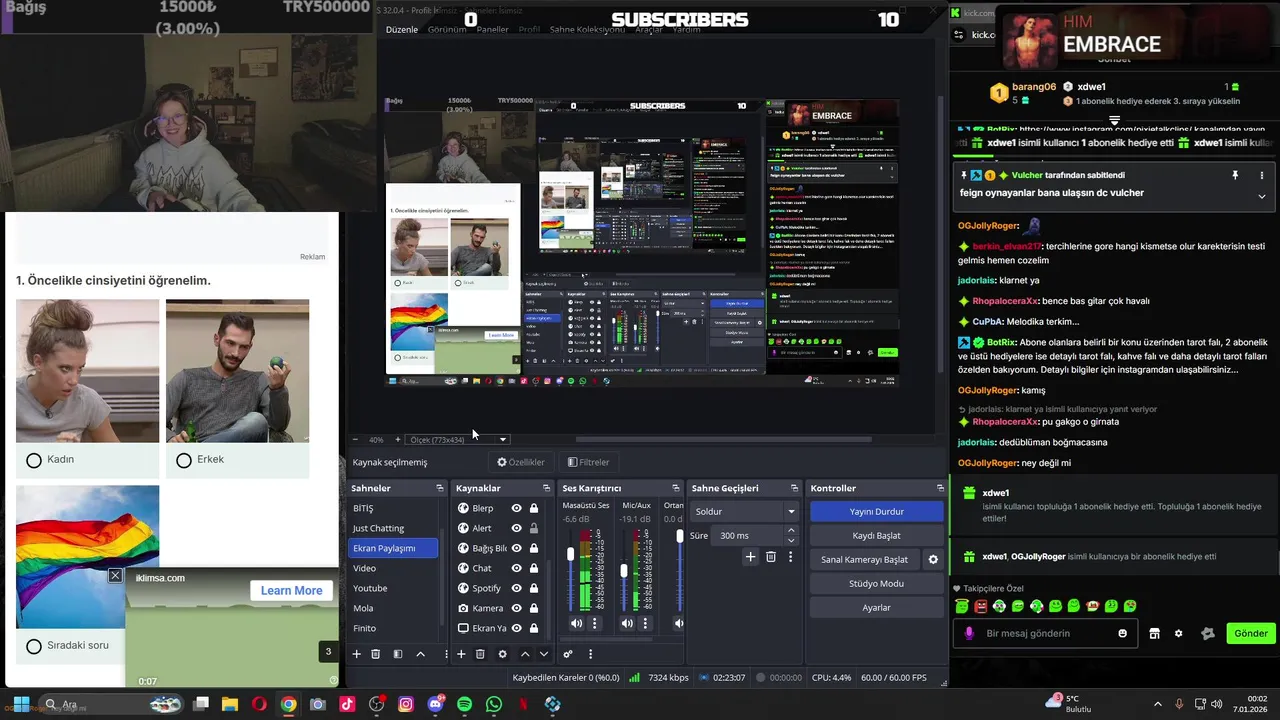Delete the selected scene with trash icon
The height and width of the screenshot is (720, 1280).
pyautogui.click(x=376, y=654)
